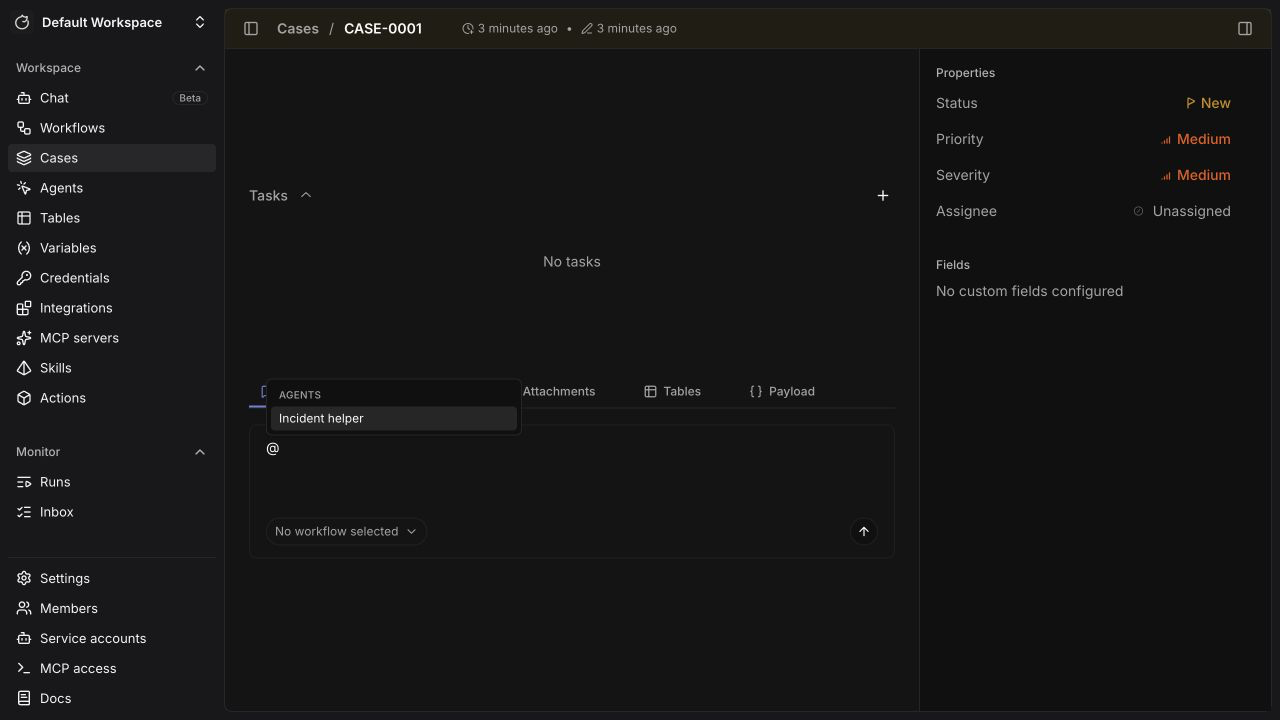Open the Skills icon
Screen dimensions: 1280x720
[x=24, y=368]
